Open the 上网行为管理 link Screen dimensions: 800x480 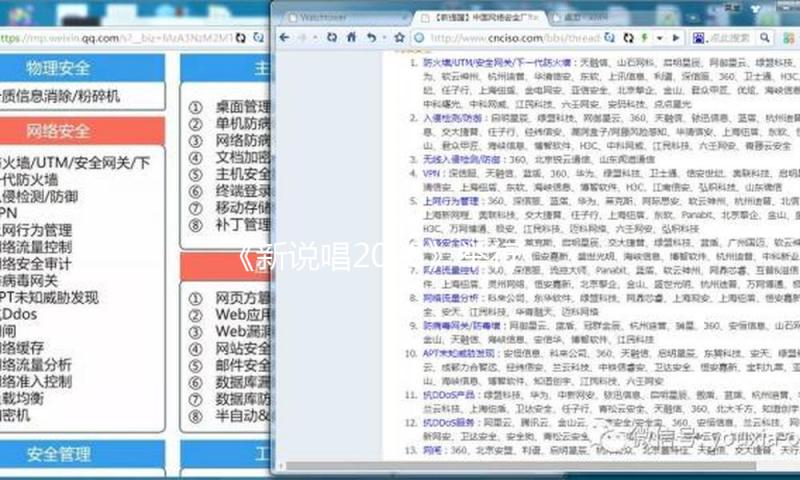[451, 201]
